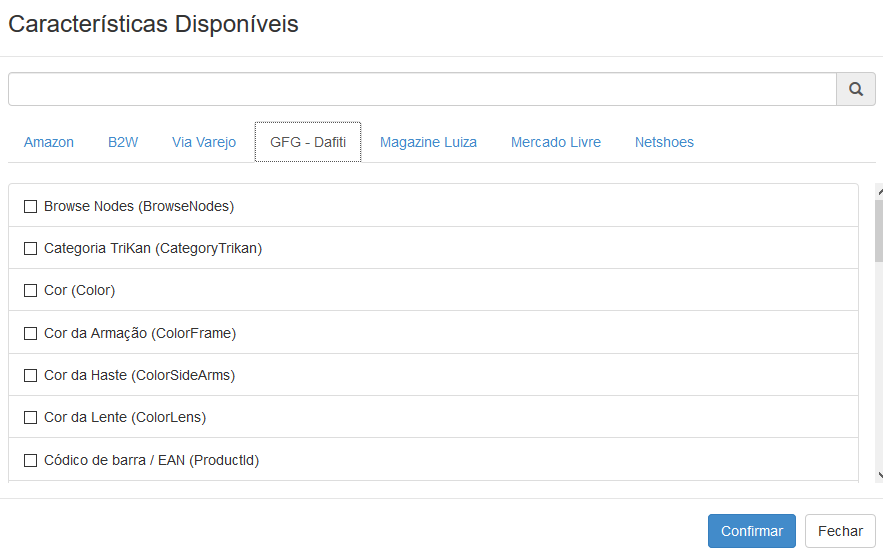The height and width of the screenshot is (550, 883).
Task: Click the "Cor da Lente (ColorLens)" label
Action: click(125, 417)
